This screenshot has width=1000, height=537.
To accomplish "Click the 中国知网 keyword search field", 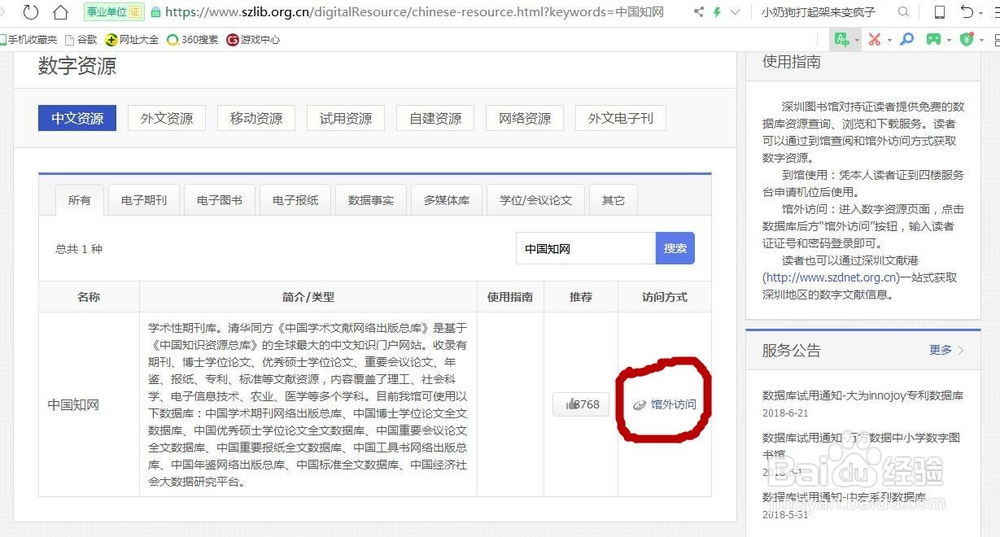I will (585, 249).
